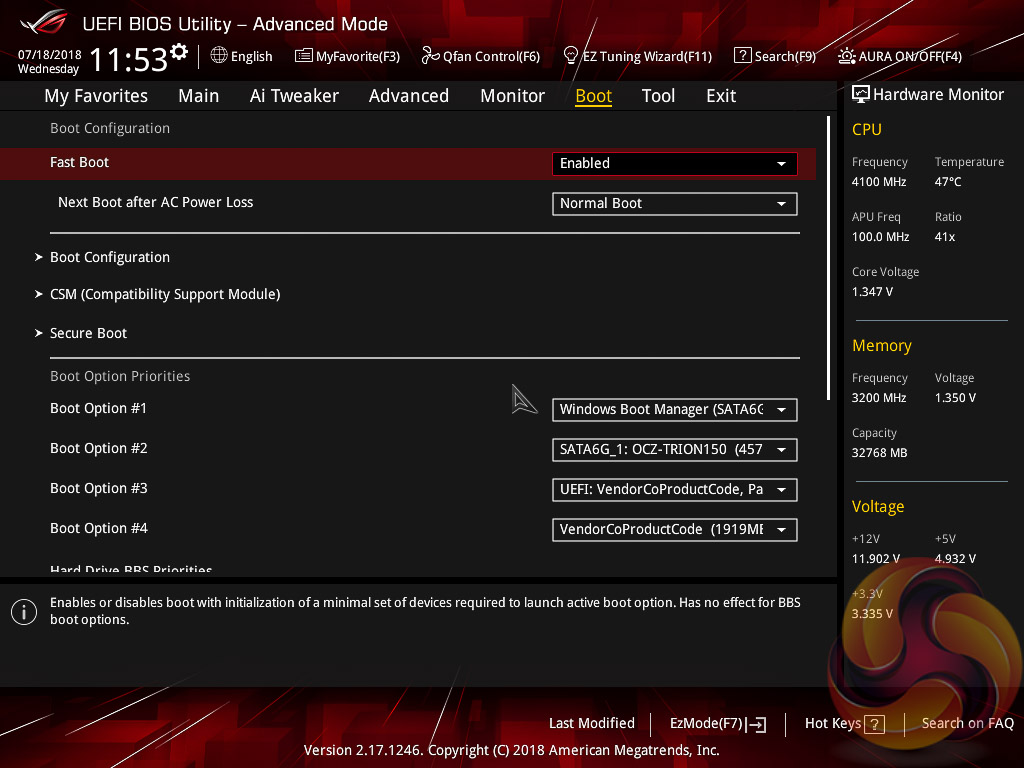Expand the Boot Configuration submenu
1024x768 pixels.
coord(110,257)
